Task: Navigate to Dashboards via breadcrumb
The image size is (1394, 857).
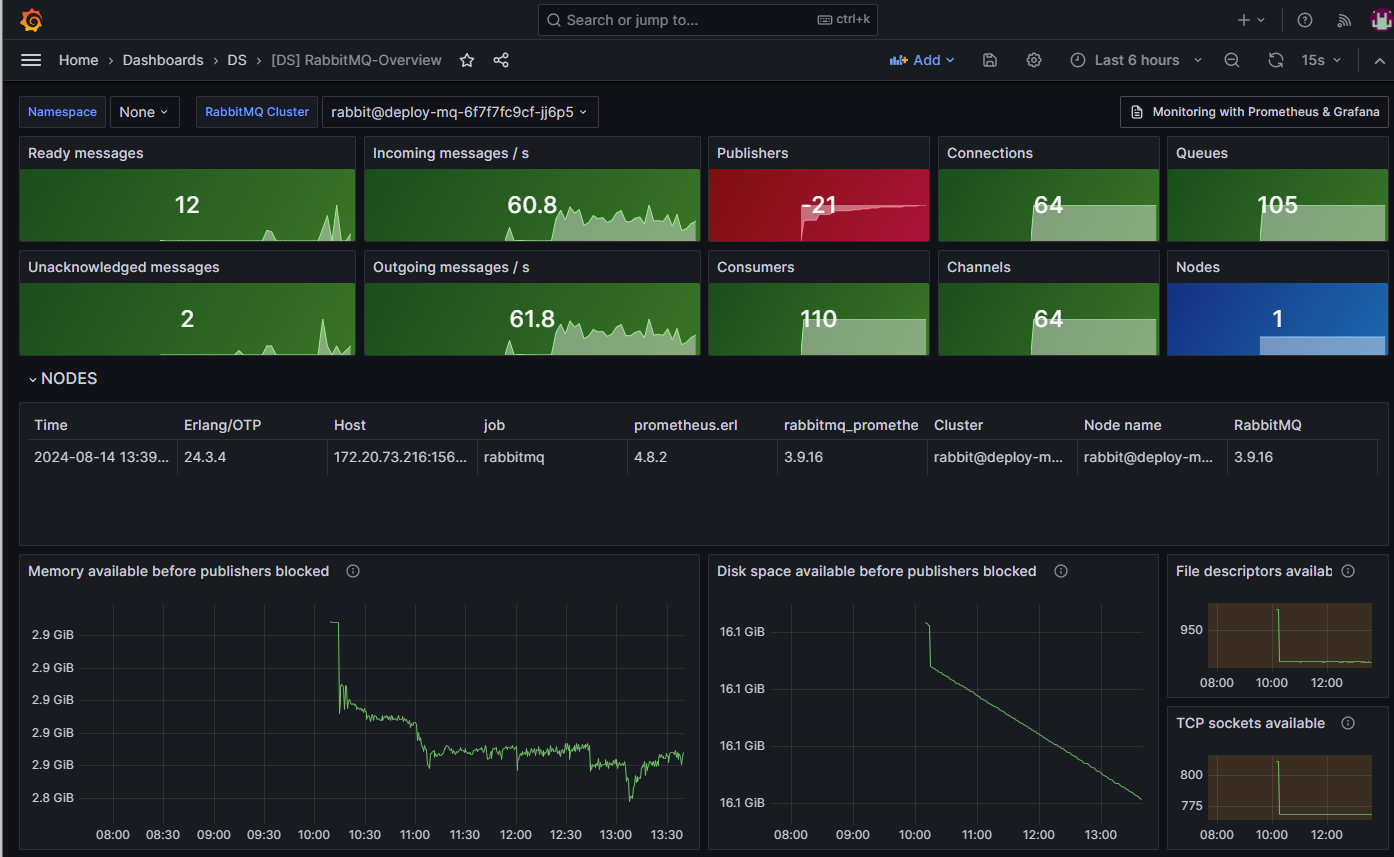Action: pos(163,60)
